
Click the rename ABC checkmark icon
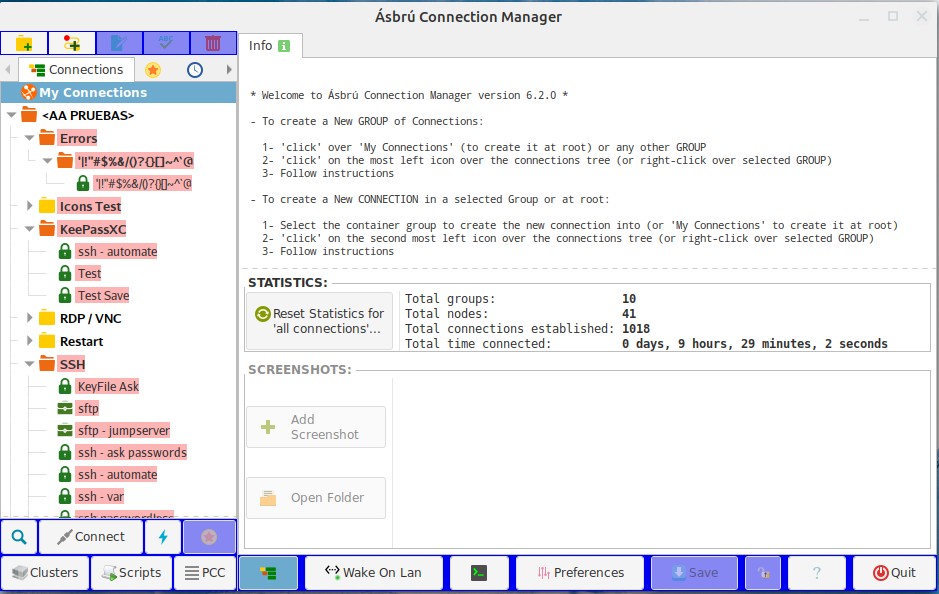pyautogui.click(x=166, y=43)
